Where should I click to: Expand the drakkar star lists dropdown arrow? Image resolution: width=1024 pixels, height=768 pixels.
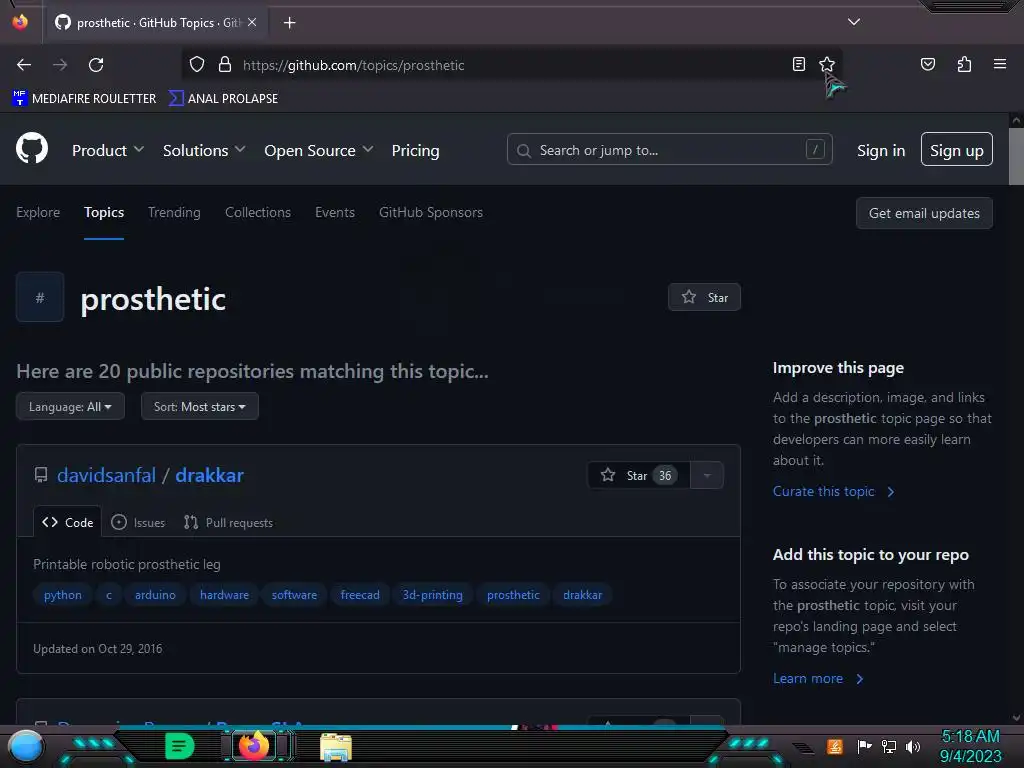(x=707, y=475)
